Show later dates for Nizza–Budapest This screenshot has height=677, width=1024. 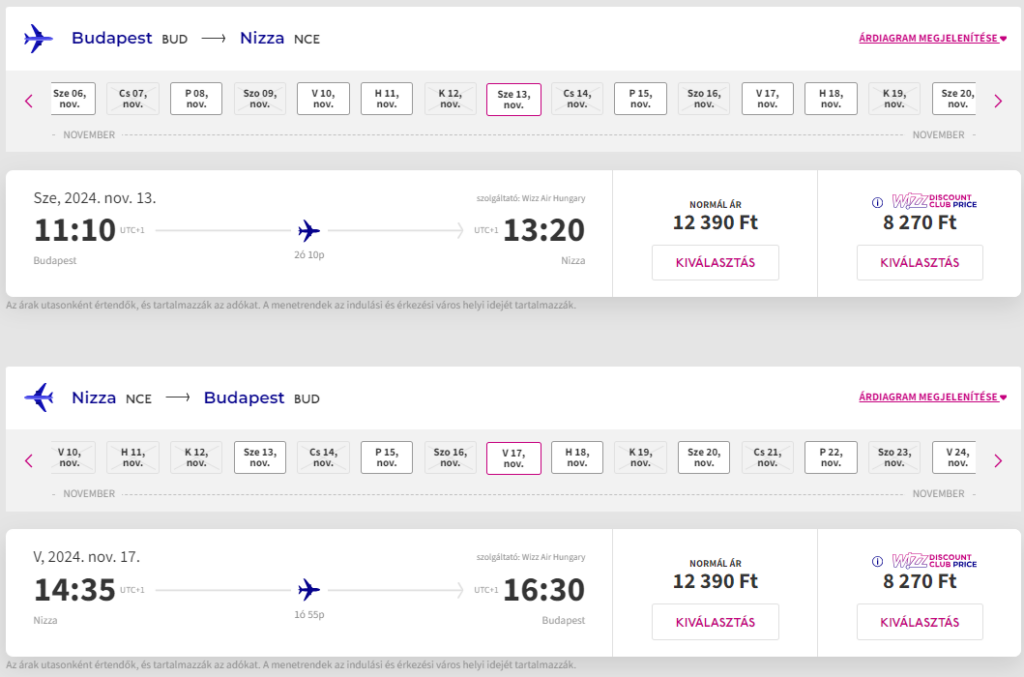[998, 460]
